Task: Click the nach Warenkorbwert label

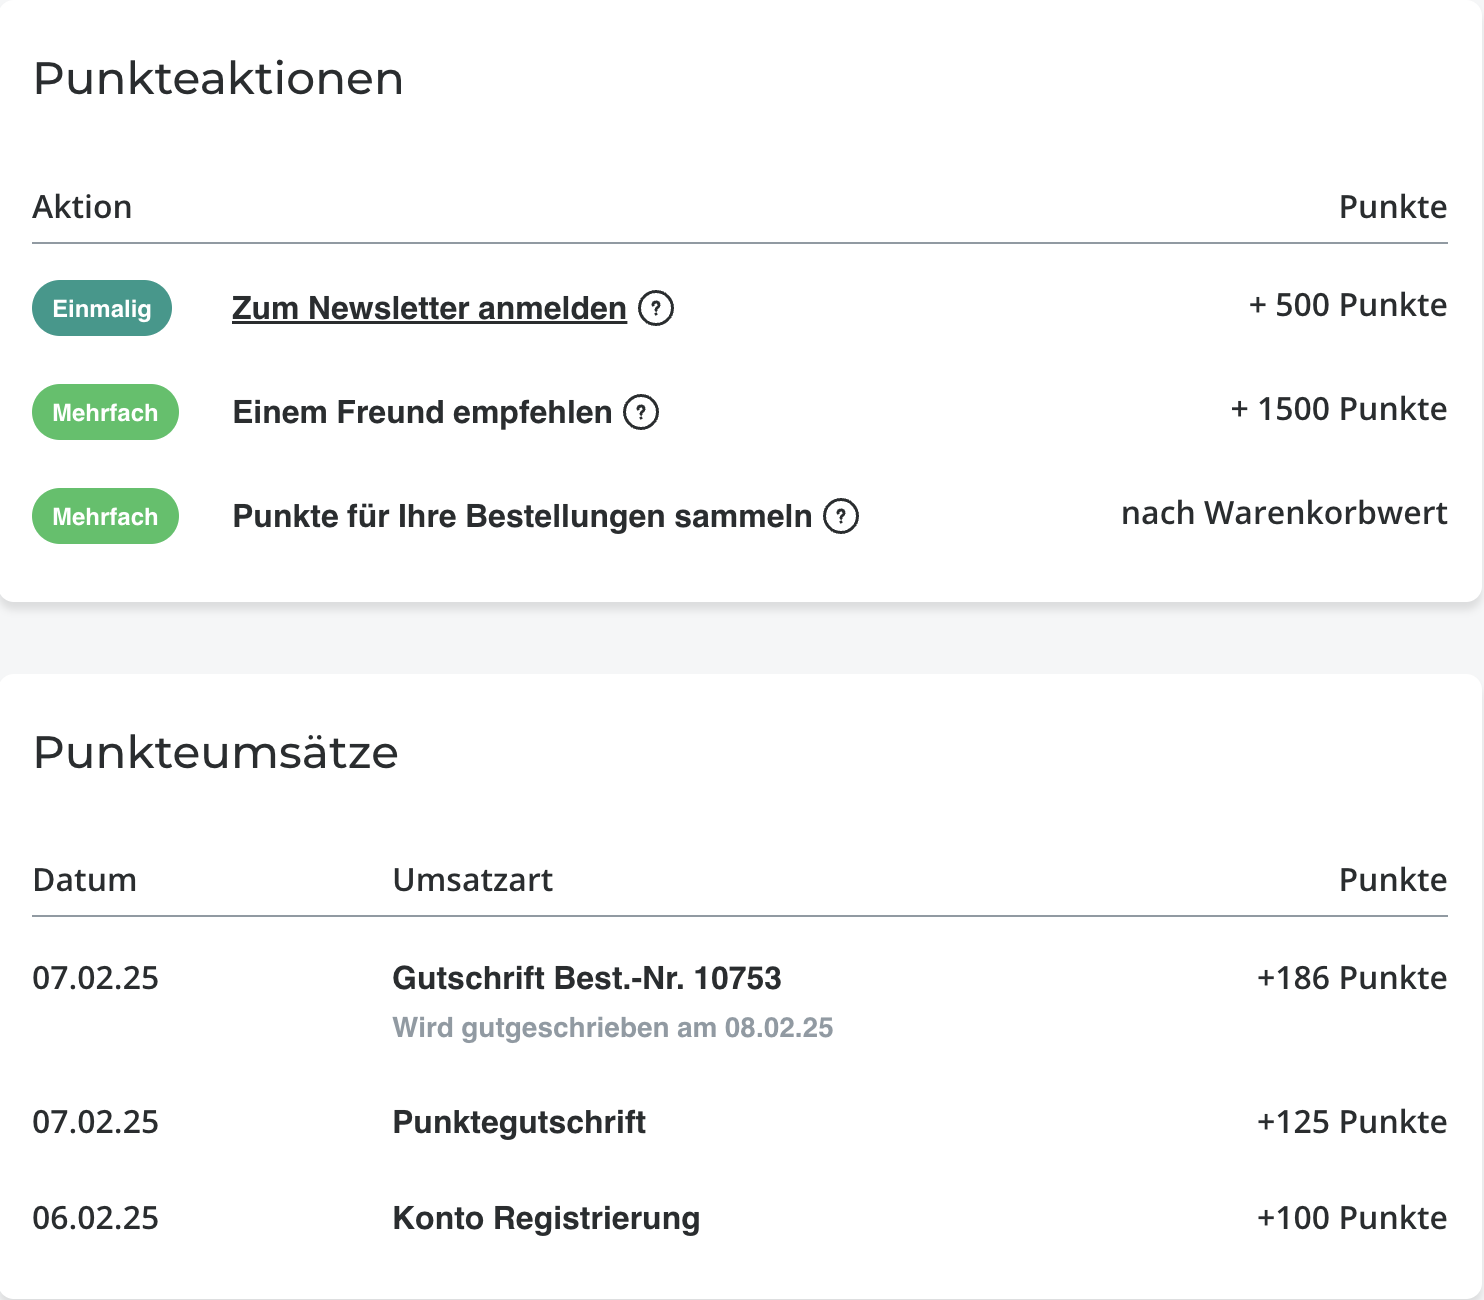Action: [x=1284, y=513]
